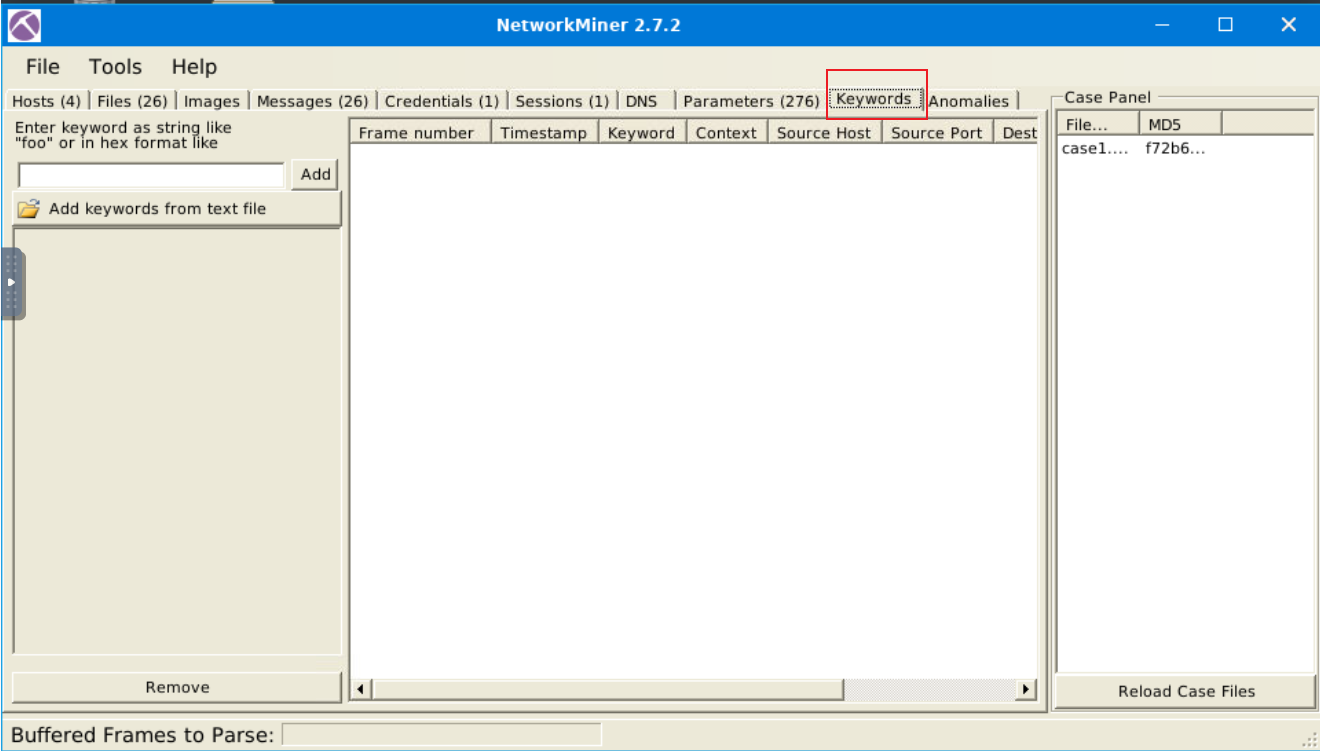Image resolution: width=1320 pixels, height=751 pixels.
Task: Click horizontal scrollbar right arrow
Action: (1026, 689)
